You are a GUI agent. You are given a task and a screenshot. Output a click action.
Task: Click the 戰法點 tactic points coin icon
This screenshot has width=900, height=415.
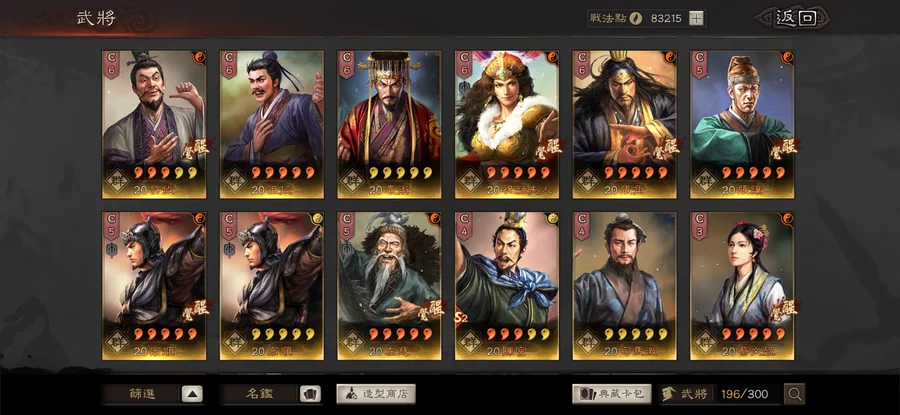635,18
